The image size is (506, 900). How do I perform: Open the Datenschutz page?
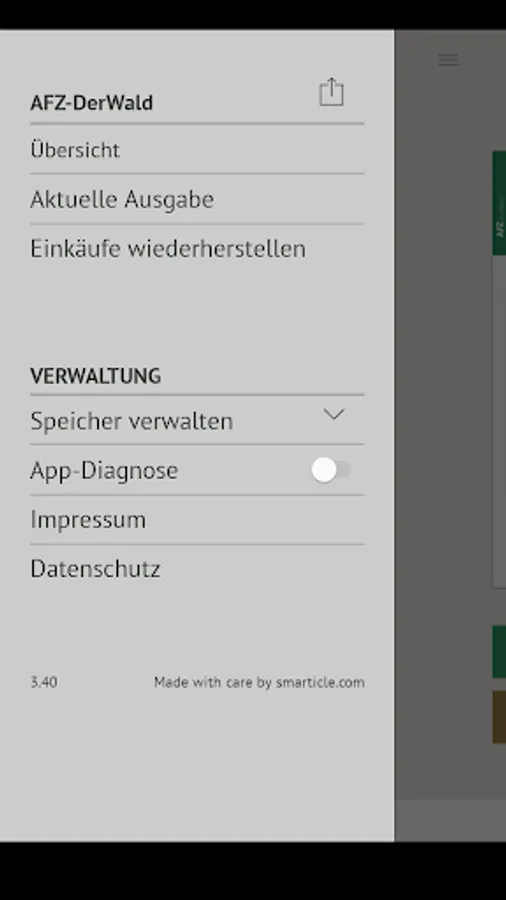pos(197,569)
